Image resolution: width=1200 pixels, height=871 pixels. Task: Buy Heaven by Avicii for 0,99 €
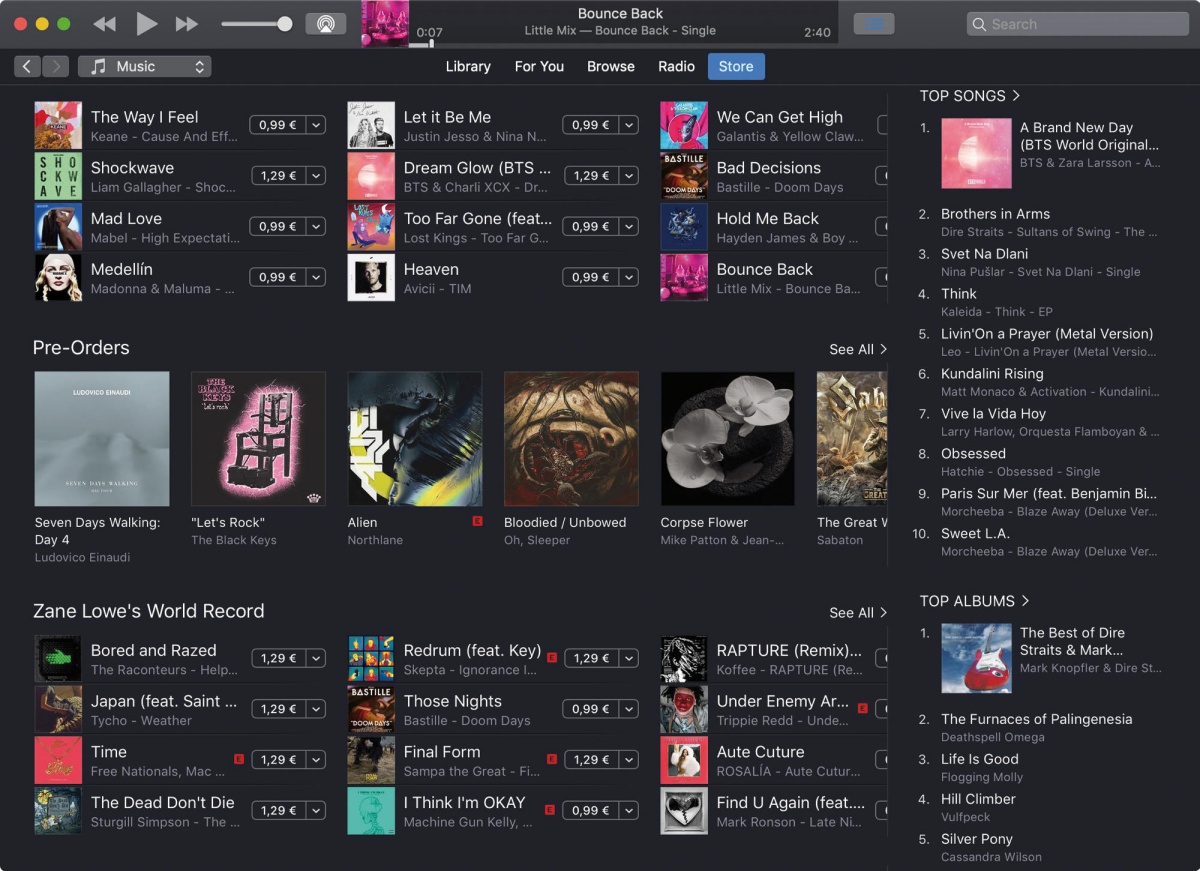590,277
